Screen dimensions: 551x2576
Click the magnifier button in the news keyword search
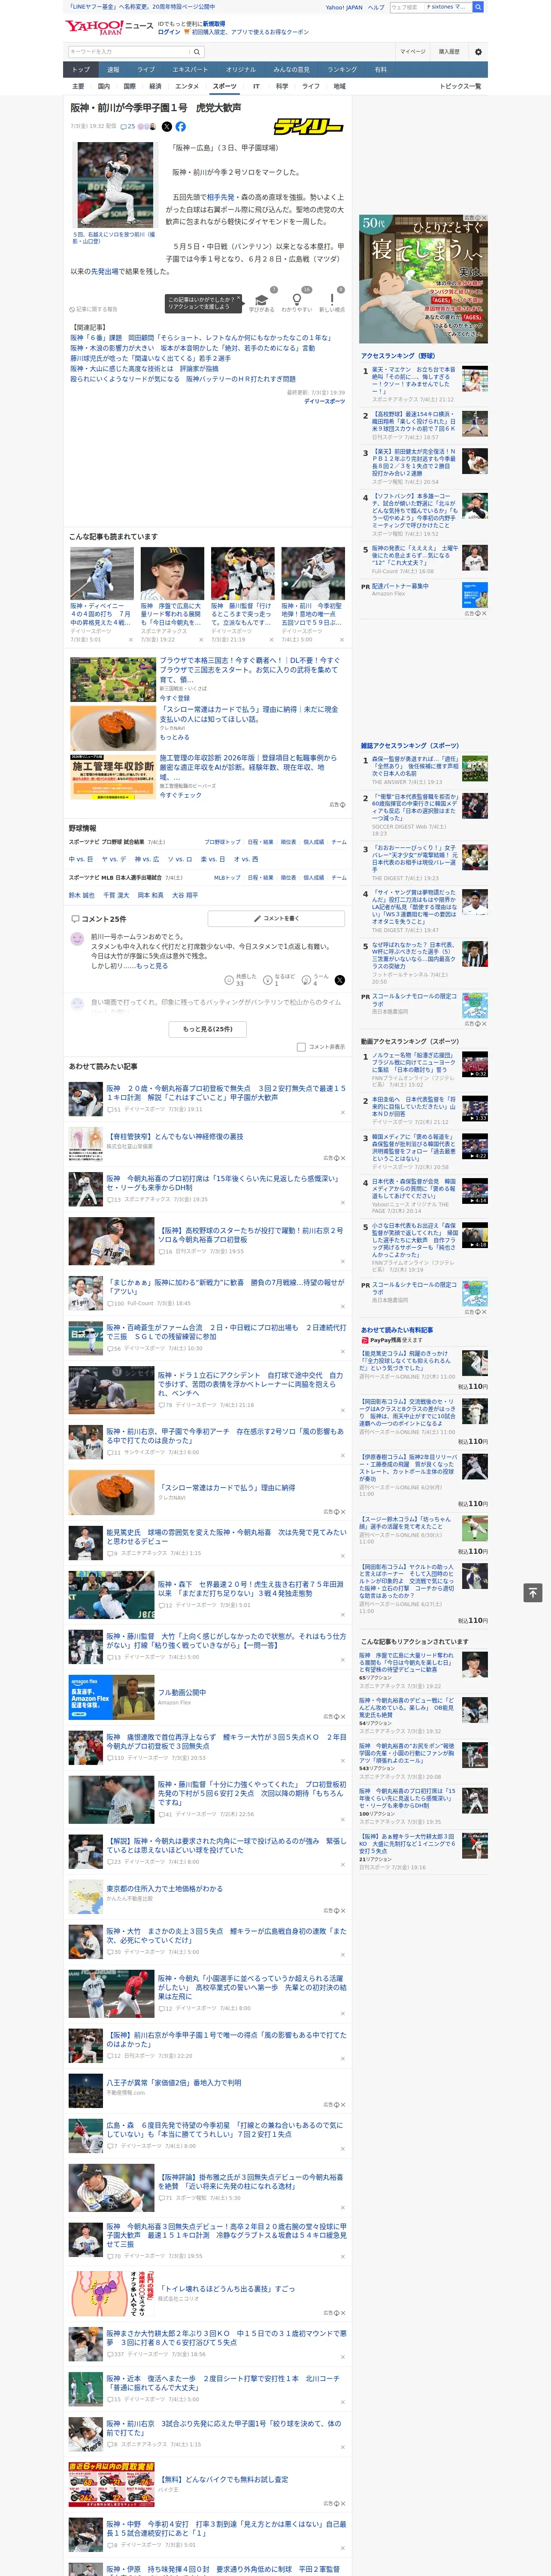pyautogui.click(x=197, y=51)
